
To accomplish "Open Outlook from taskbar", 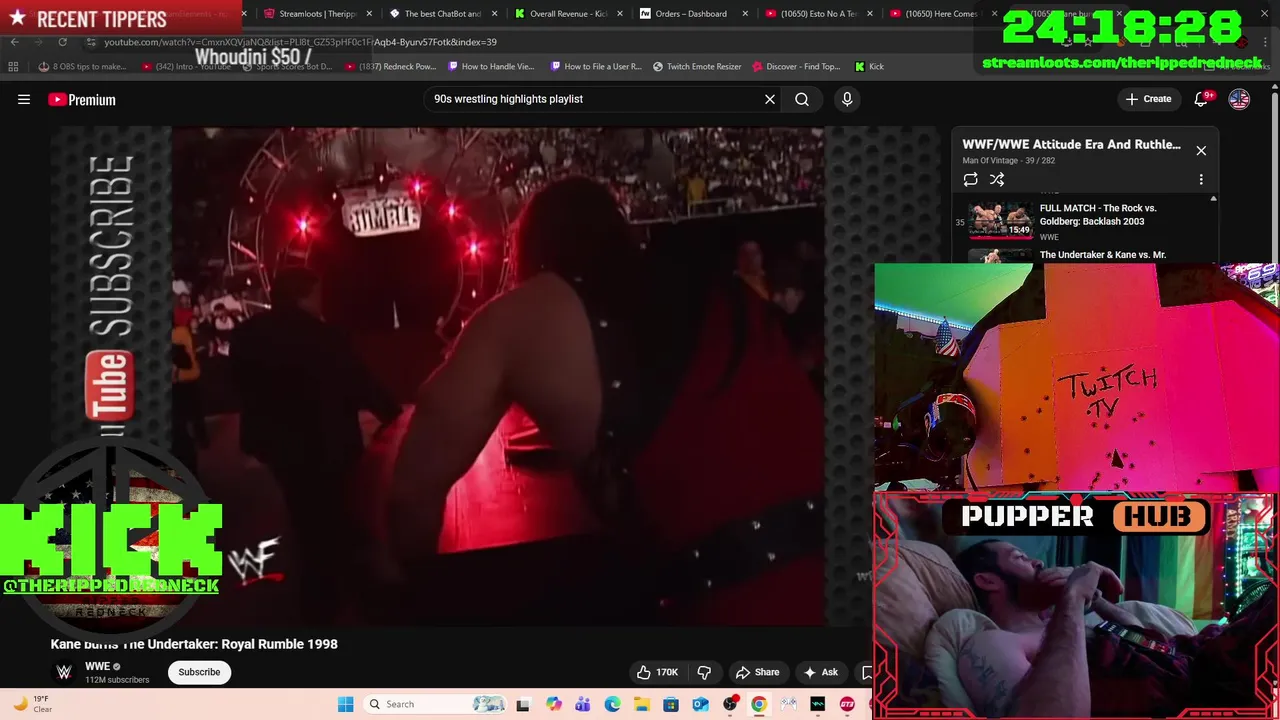I will pos(700,704).
